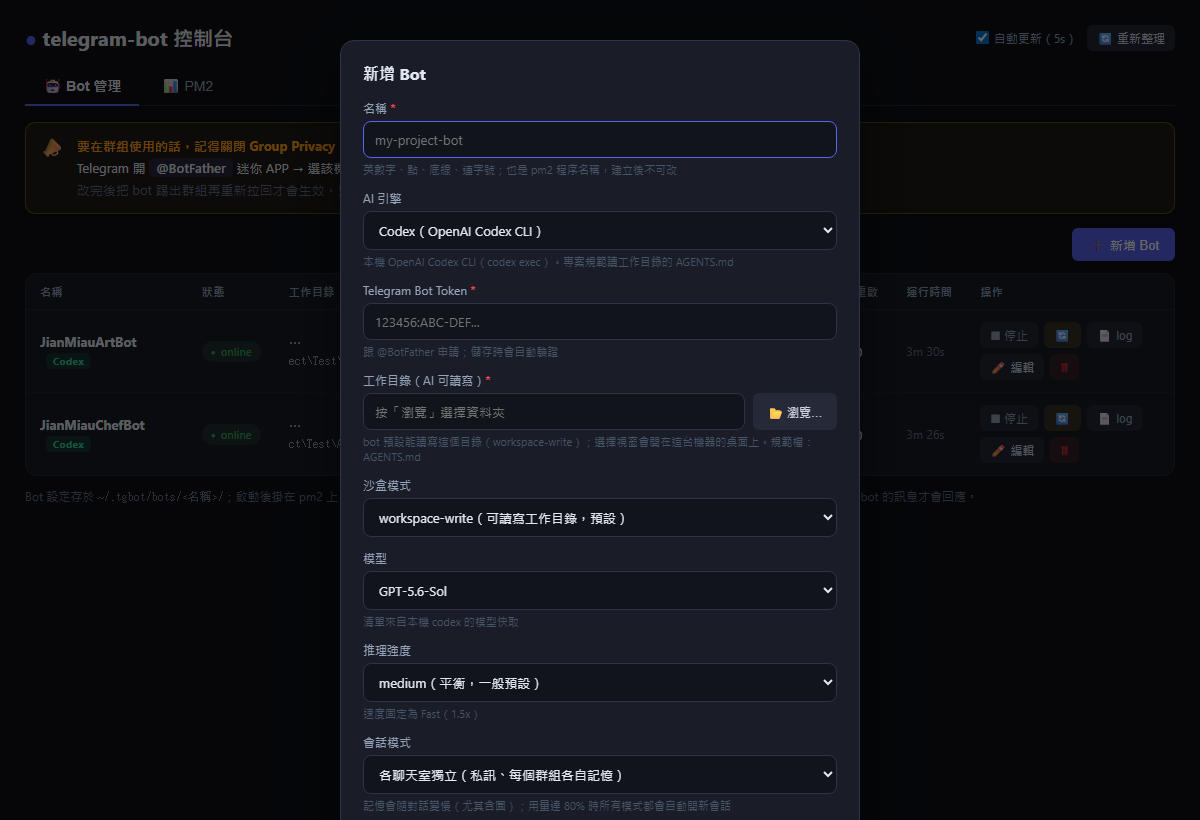Image resolution: width=1200 pixels, height=820 pixels.
Task: Open the 推理強度 medium dropdown
Action: pyautogui.click(x=600, y=683)
